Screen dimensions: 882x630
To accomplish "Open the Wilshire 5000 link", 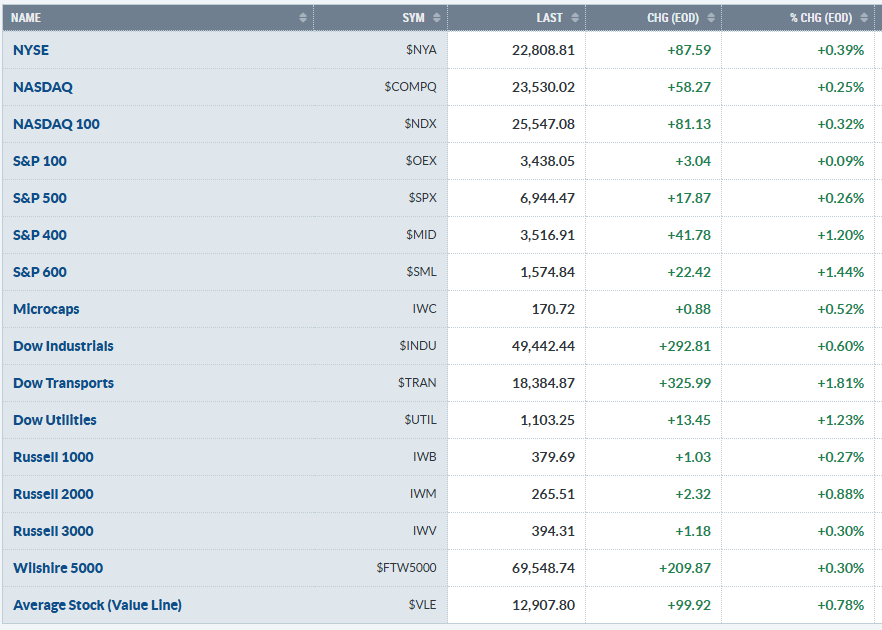I will click(58, 568).
